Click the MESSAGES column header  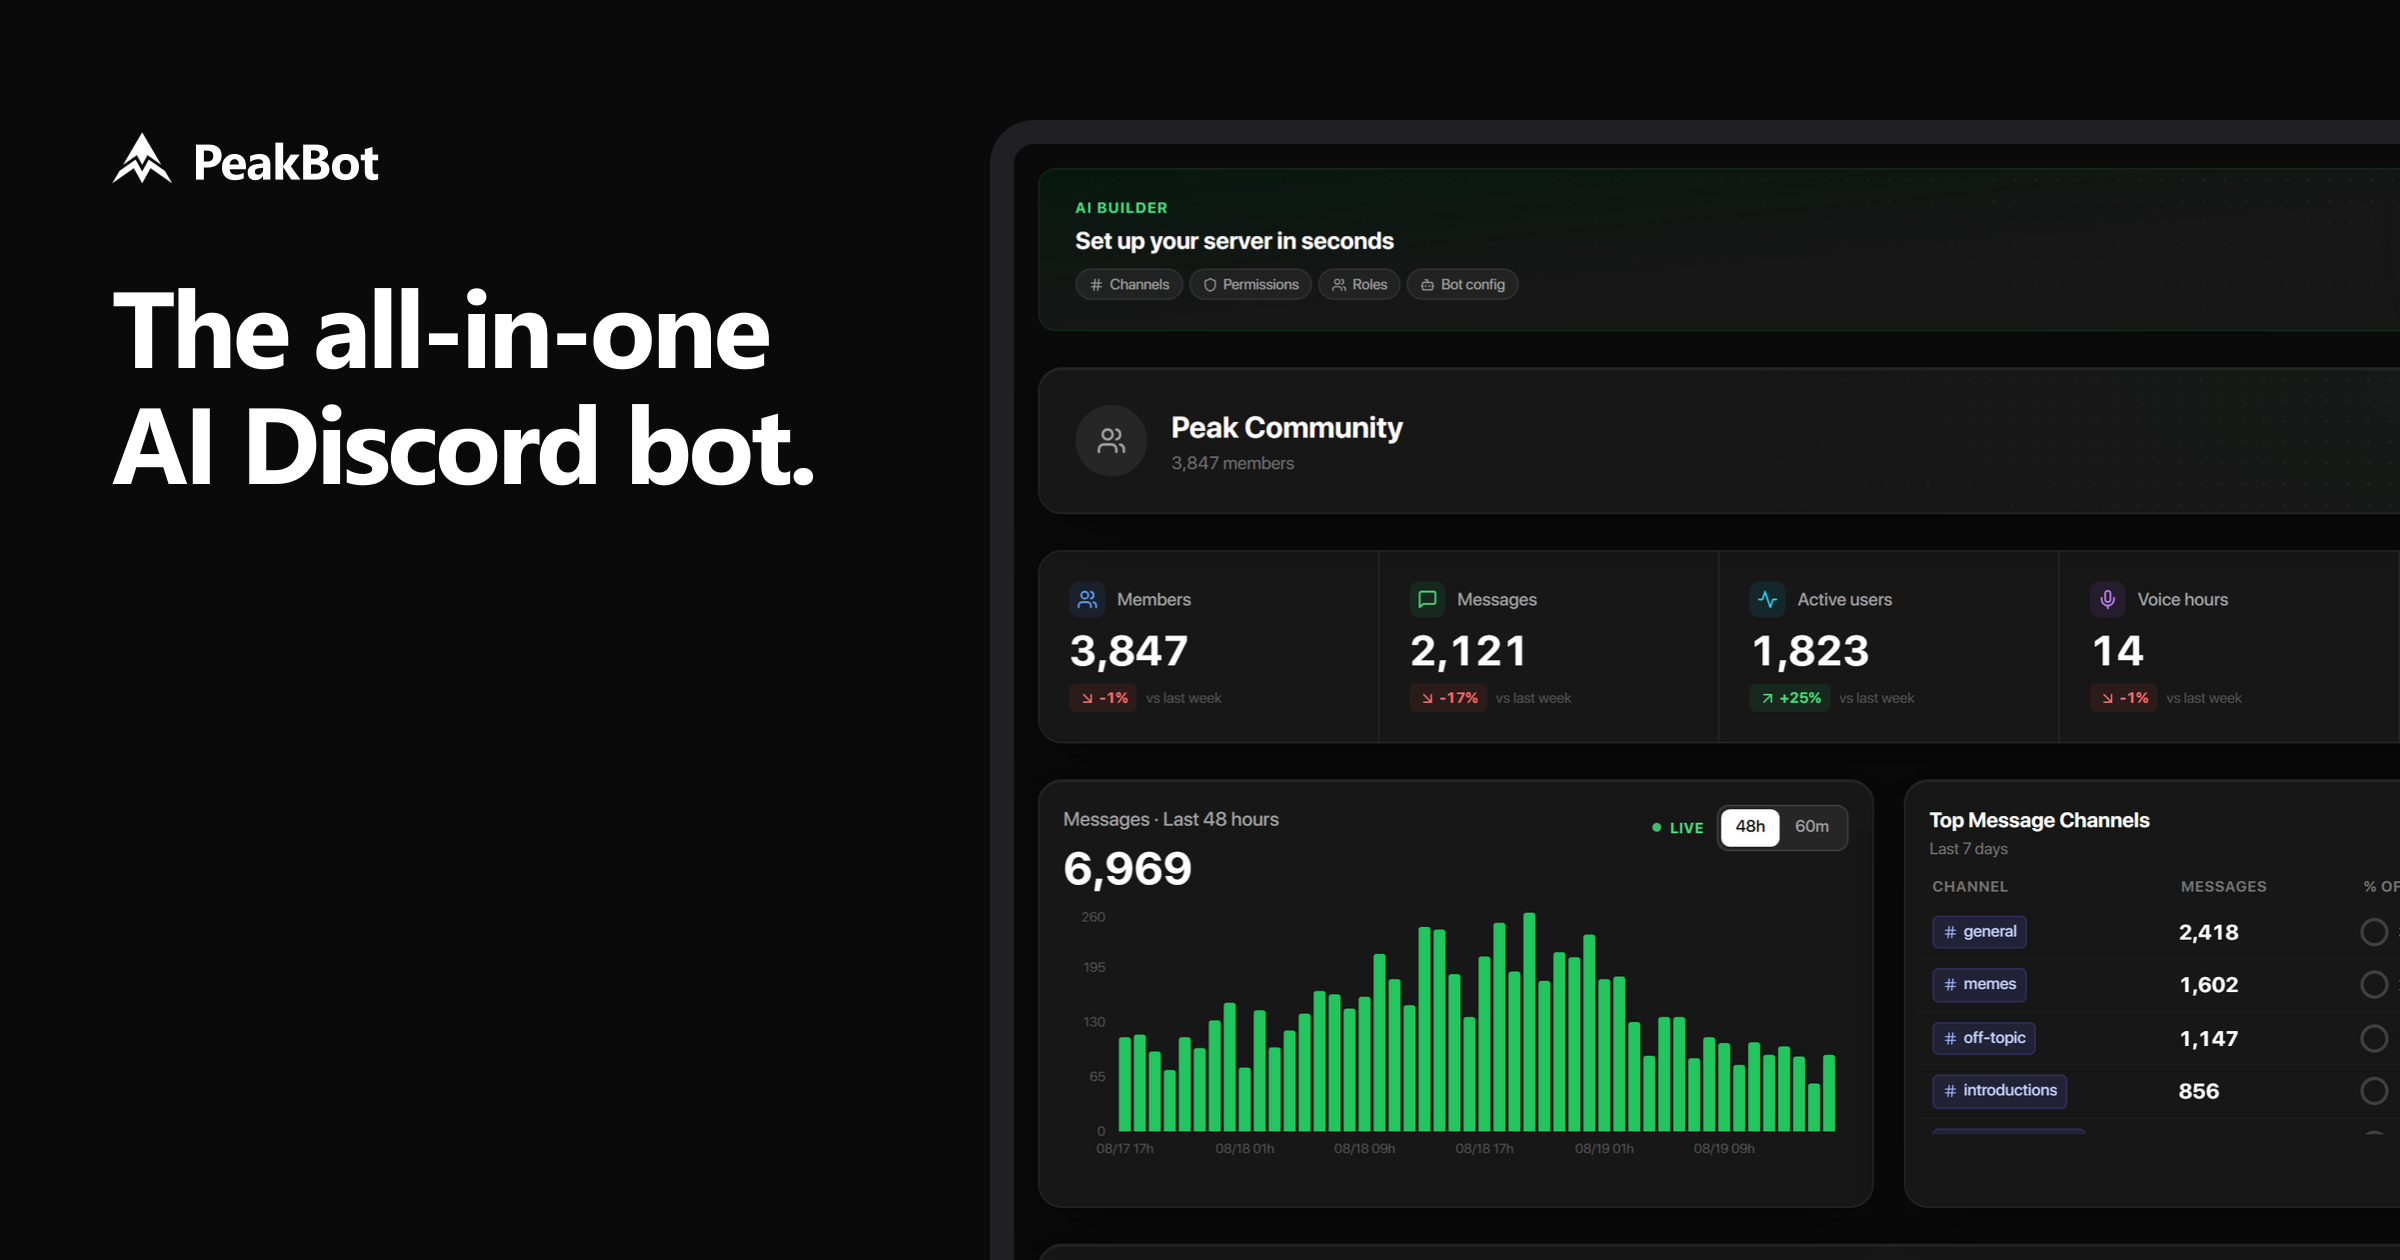tap(2223, 887)
